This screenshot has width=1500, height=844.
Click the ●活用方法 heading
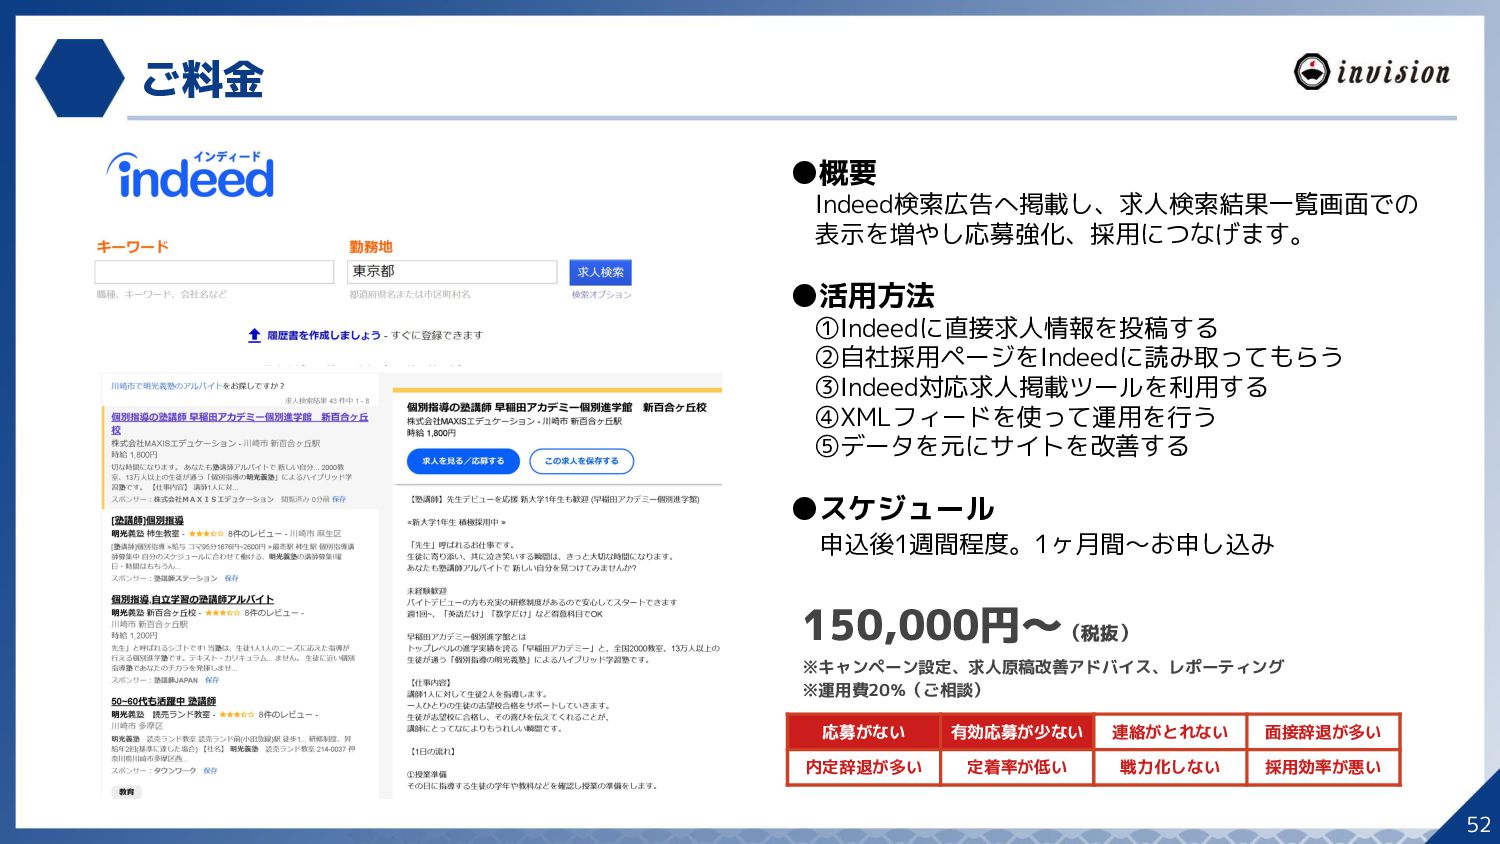point(863,296)
